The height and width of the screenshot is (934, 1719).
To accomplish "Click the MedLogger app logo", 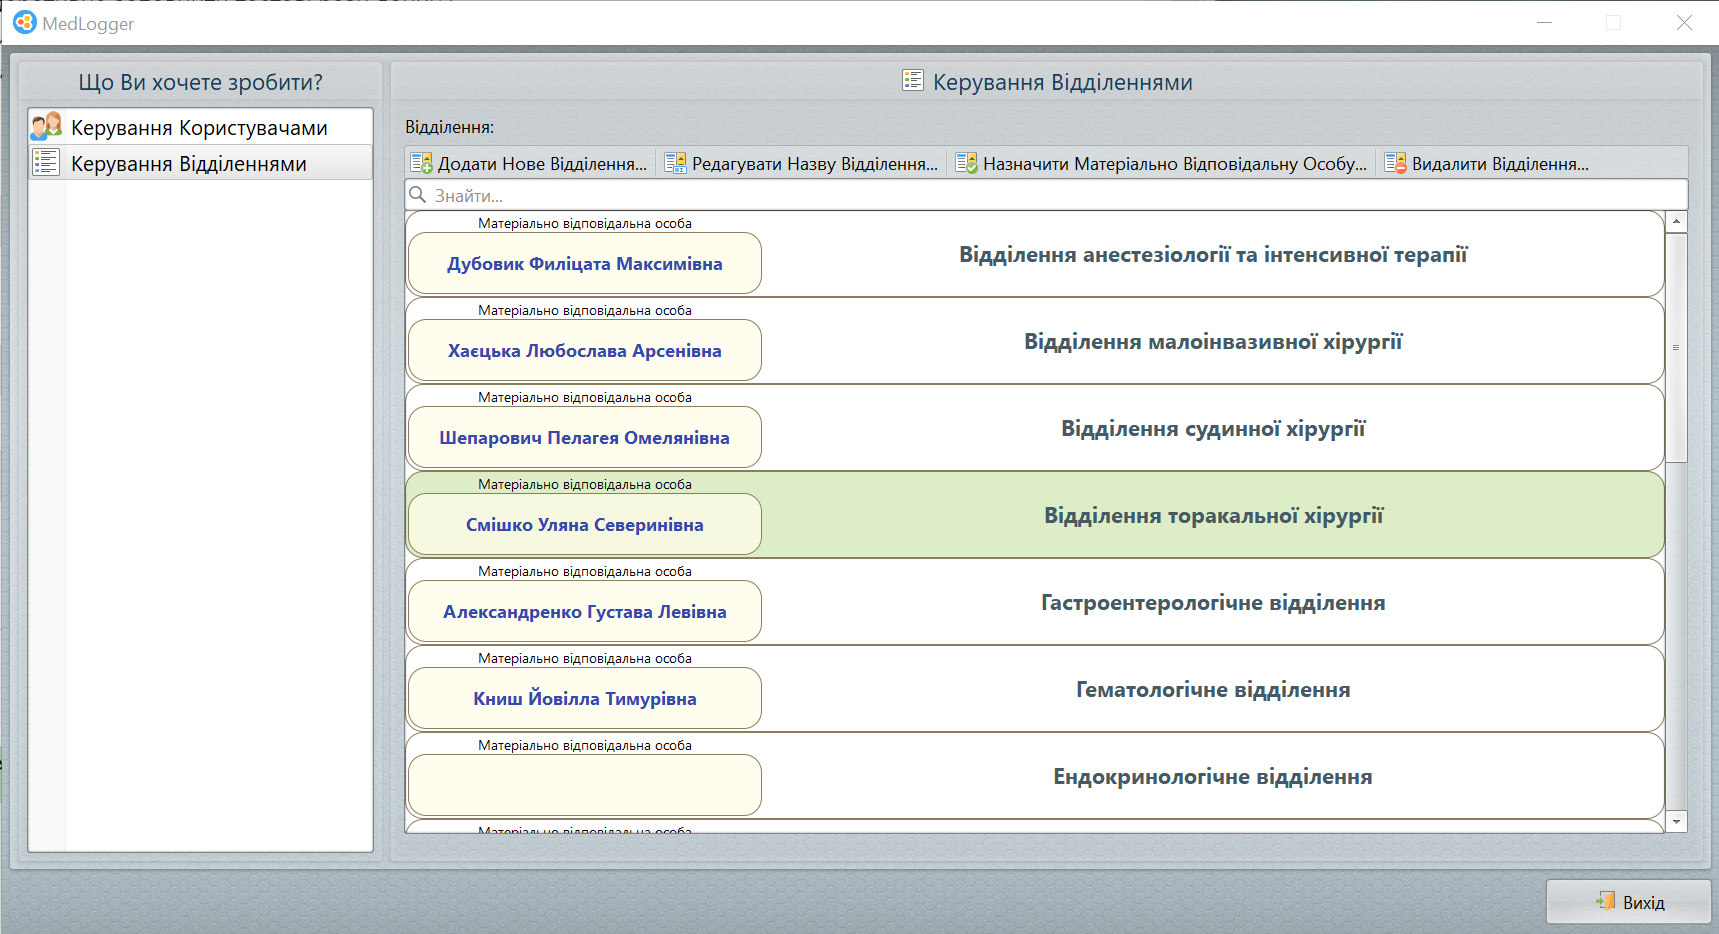I will click(24, 22).
